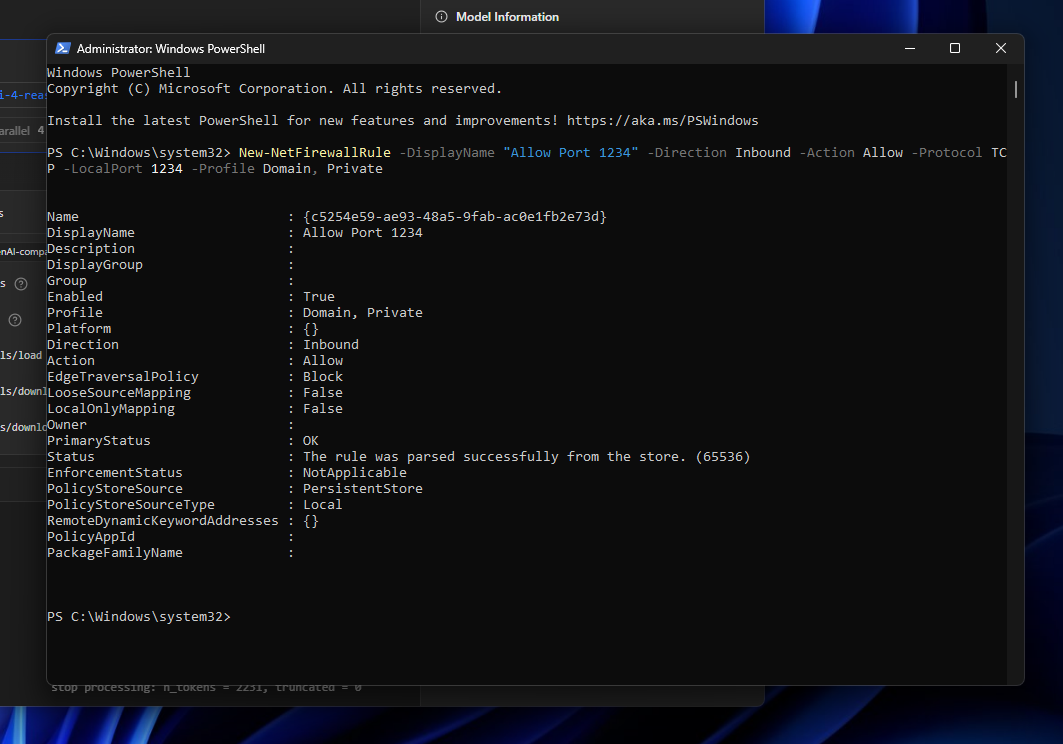Click the 'PackageFamilyName' property label
The height and width of the screenshot is (744, 1063).
pos(115,553)
